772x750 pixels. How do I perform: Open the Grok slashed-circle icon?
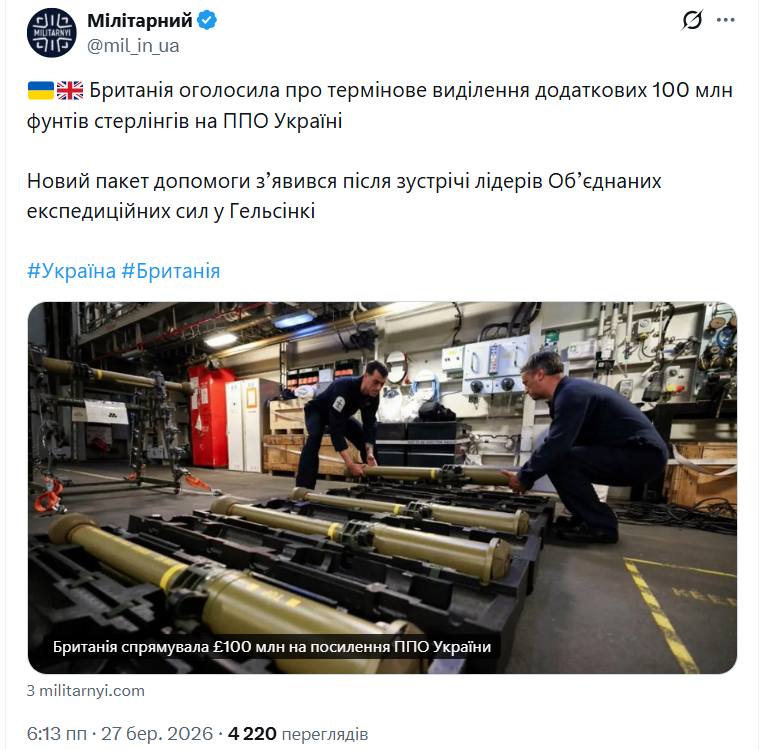point(692,20)
